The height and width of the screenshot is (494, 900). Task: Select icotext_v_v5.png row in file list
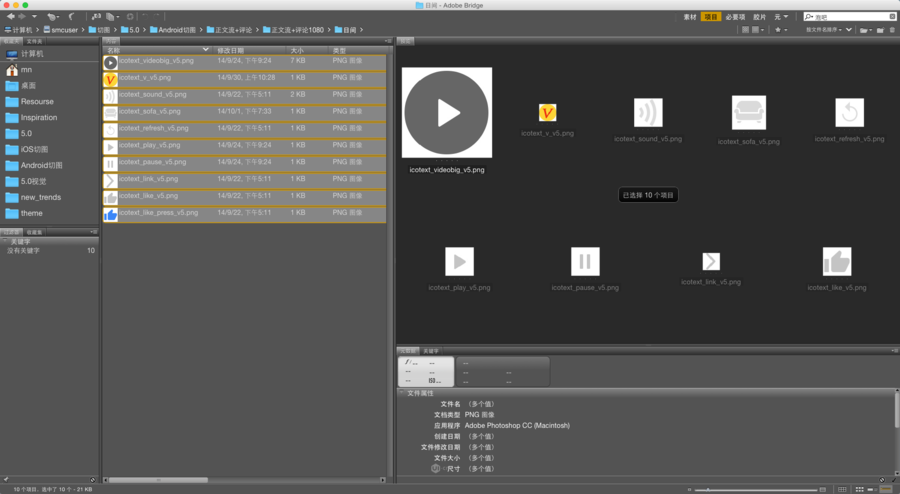(245, 79)
